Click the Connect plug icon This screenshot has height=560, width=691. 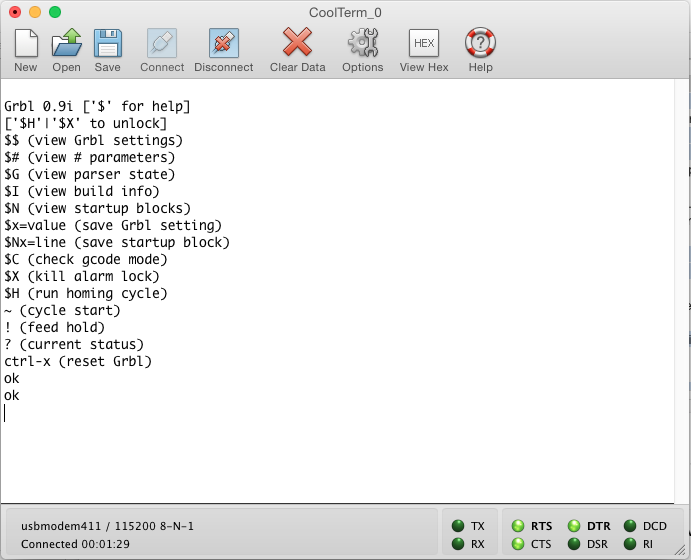[162, 44]
